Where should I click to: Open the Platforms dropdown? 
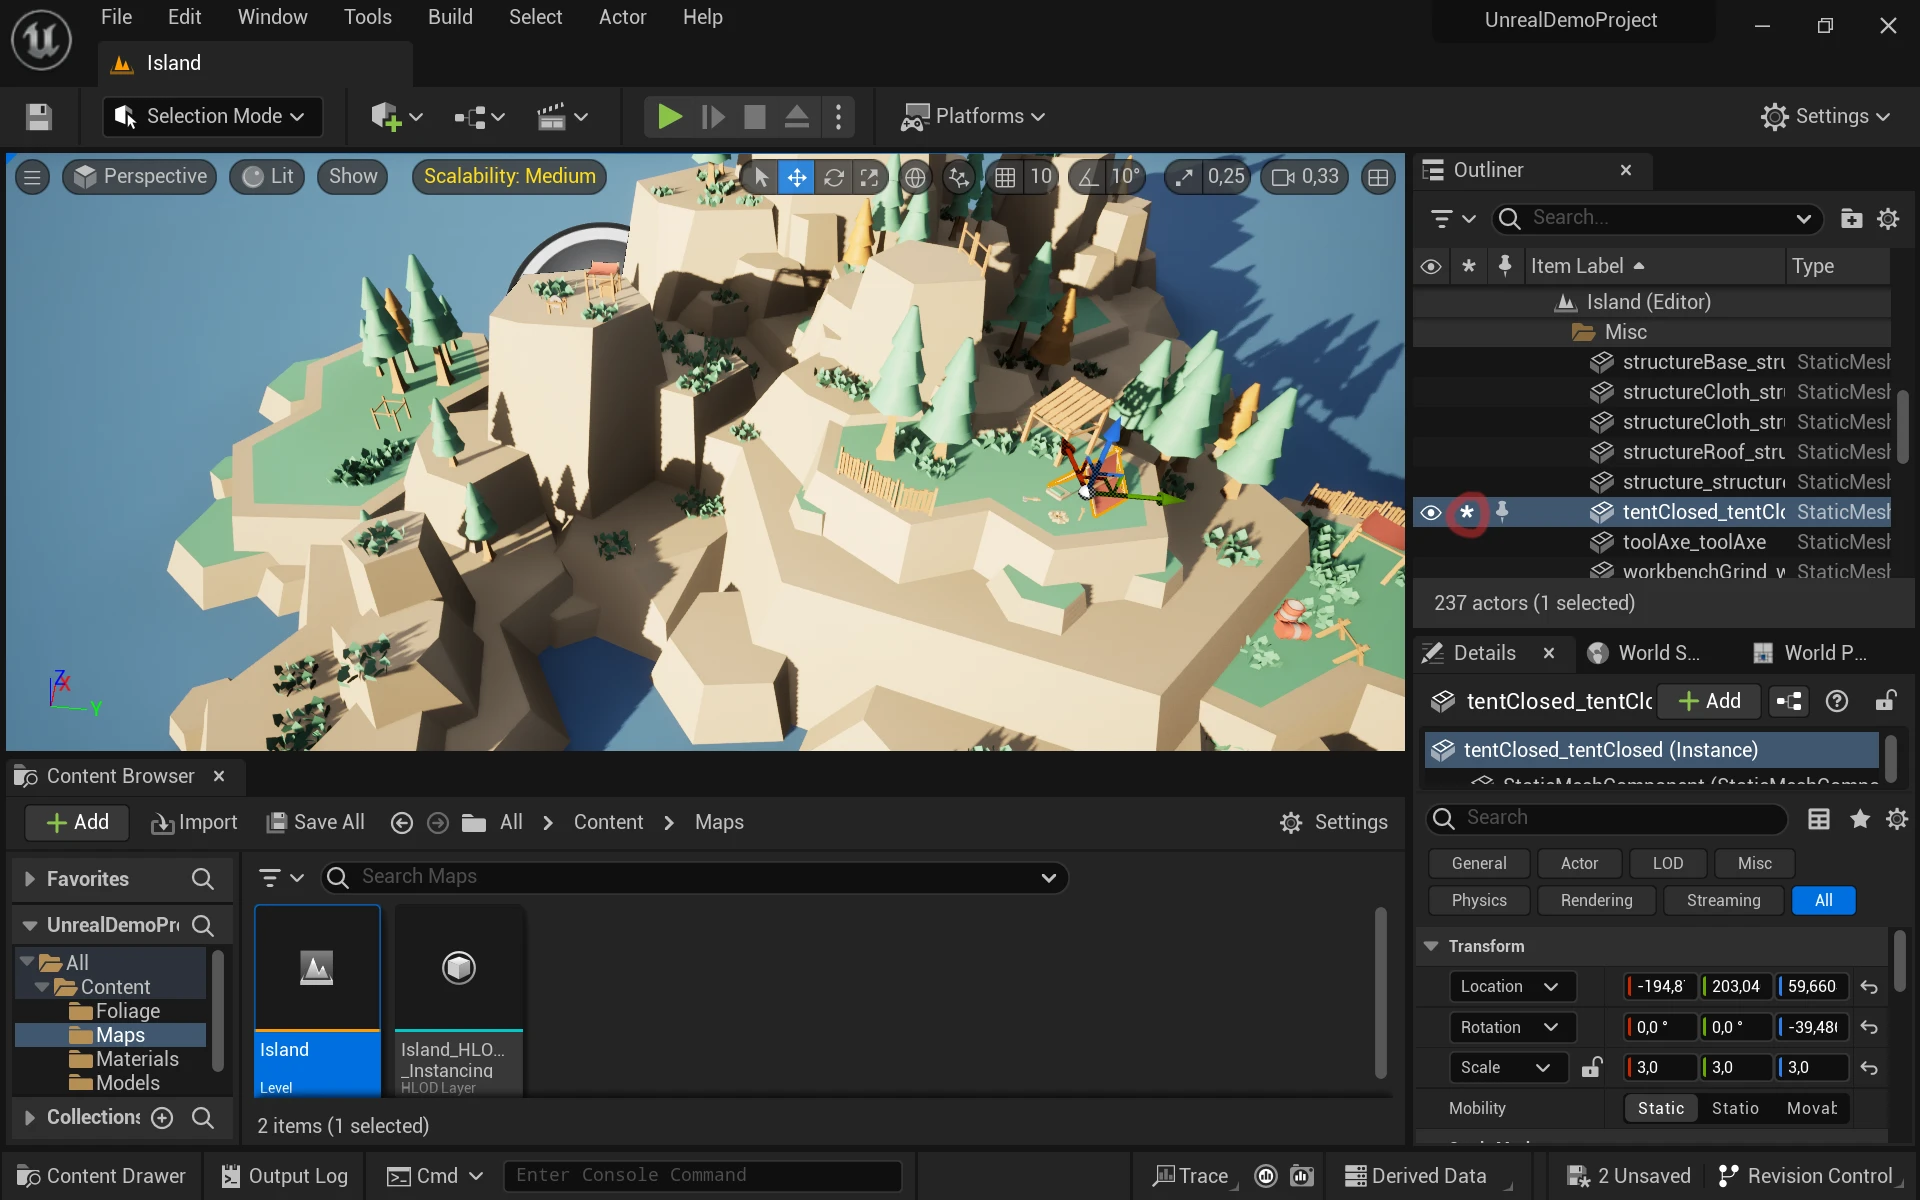pos(973,116)
